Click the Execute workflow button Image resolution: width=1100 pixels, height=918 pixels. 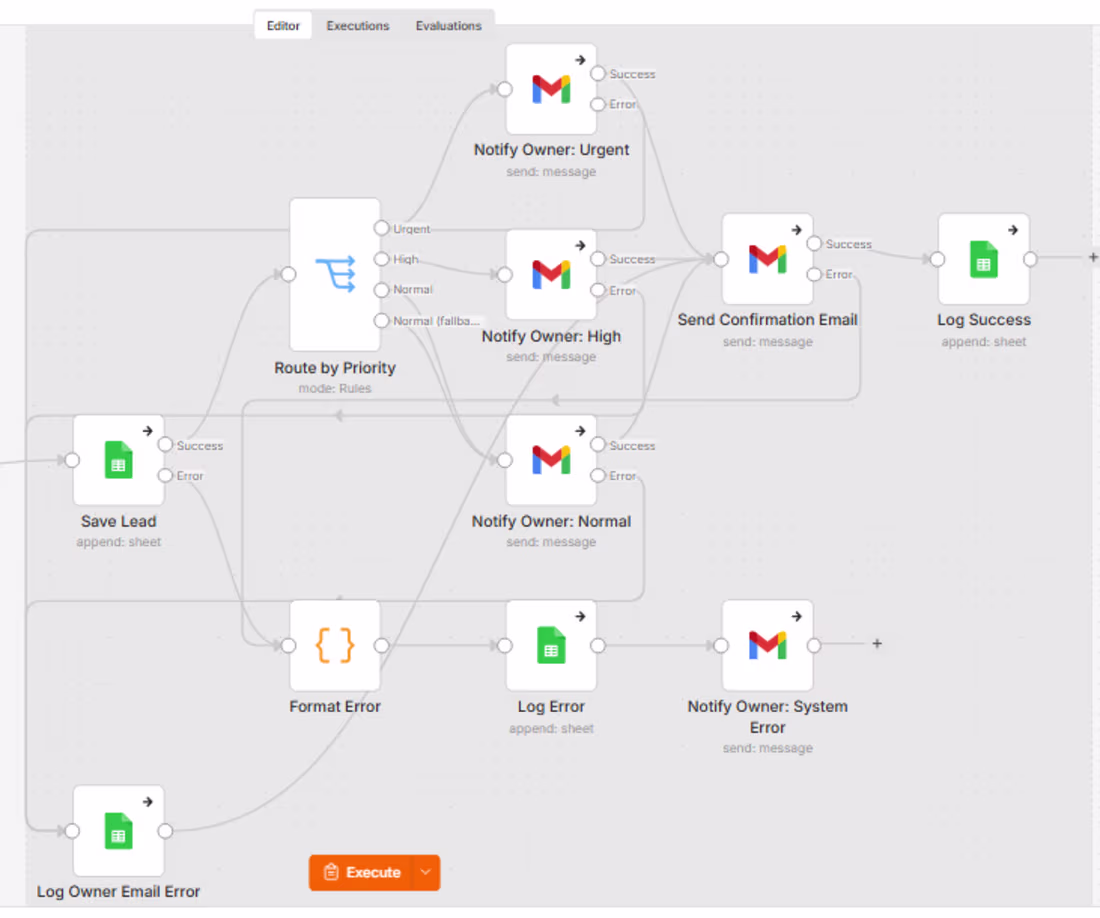pyautogui.click(x=361, y=872)
